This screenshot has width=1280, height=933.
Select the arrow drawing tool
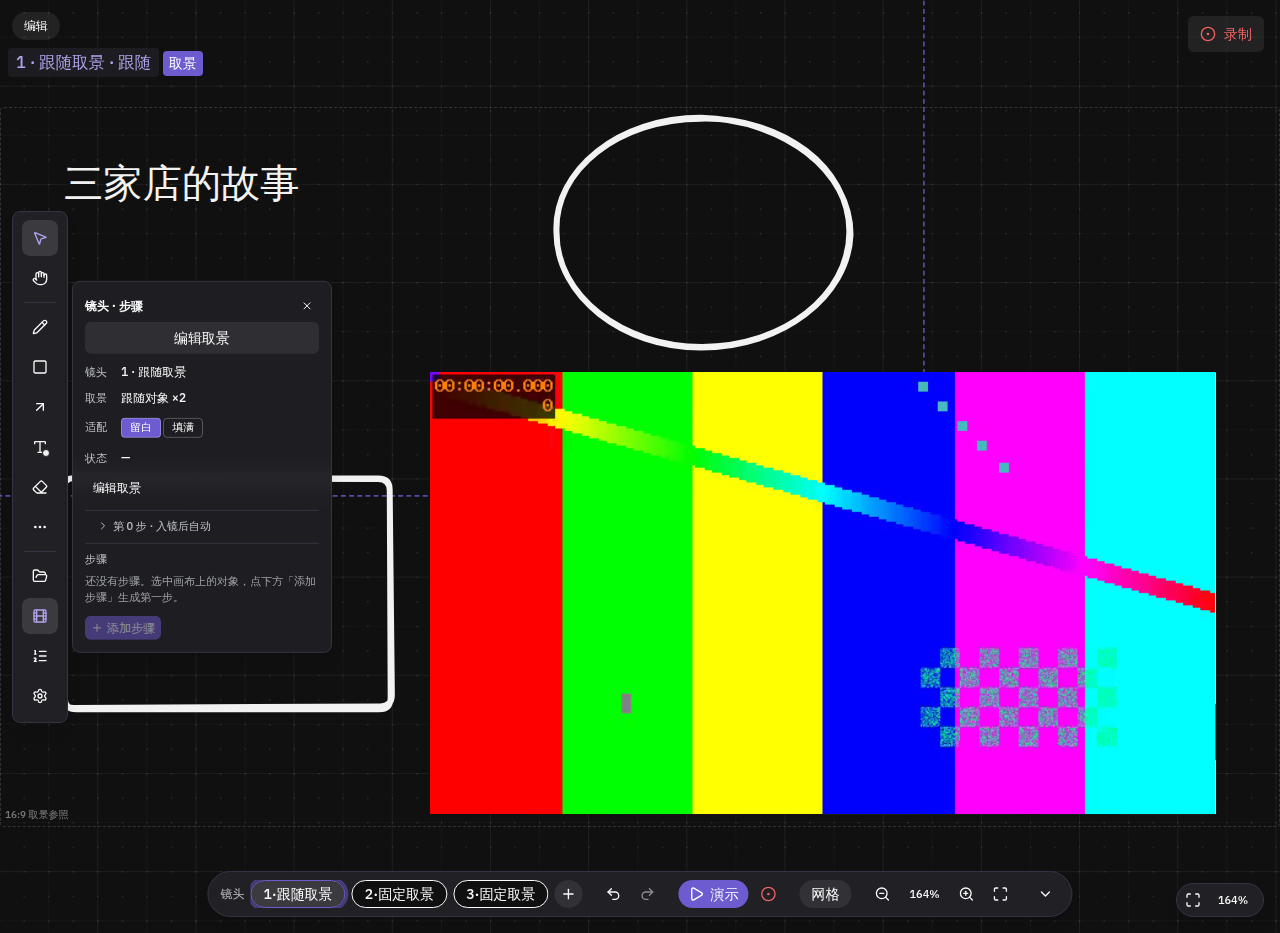[40, 407]
